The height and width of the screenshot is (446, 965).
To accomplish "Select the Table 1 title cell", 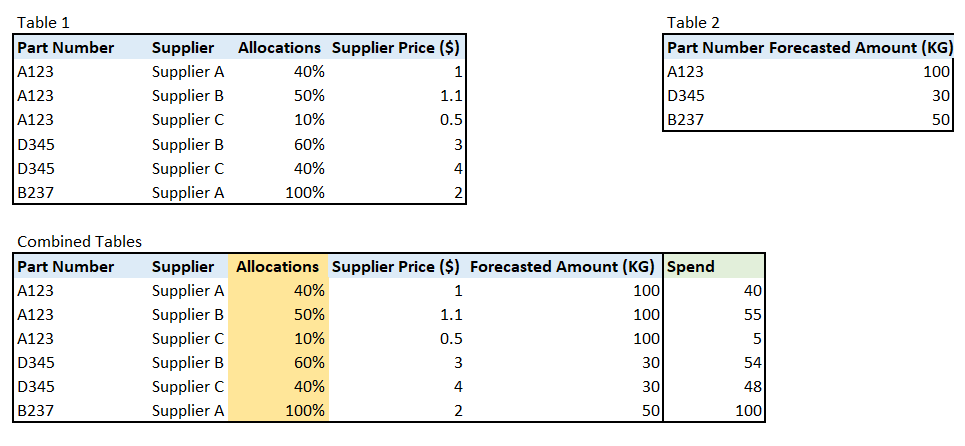I will point(44,23).
